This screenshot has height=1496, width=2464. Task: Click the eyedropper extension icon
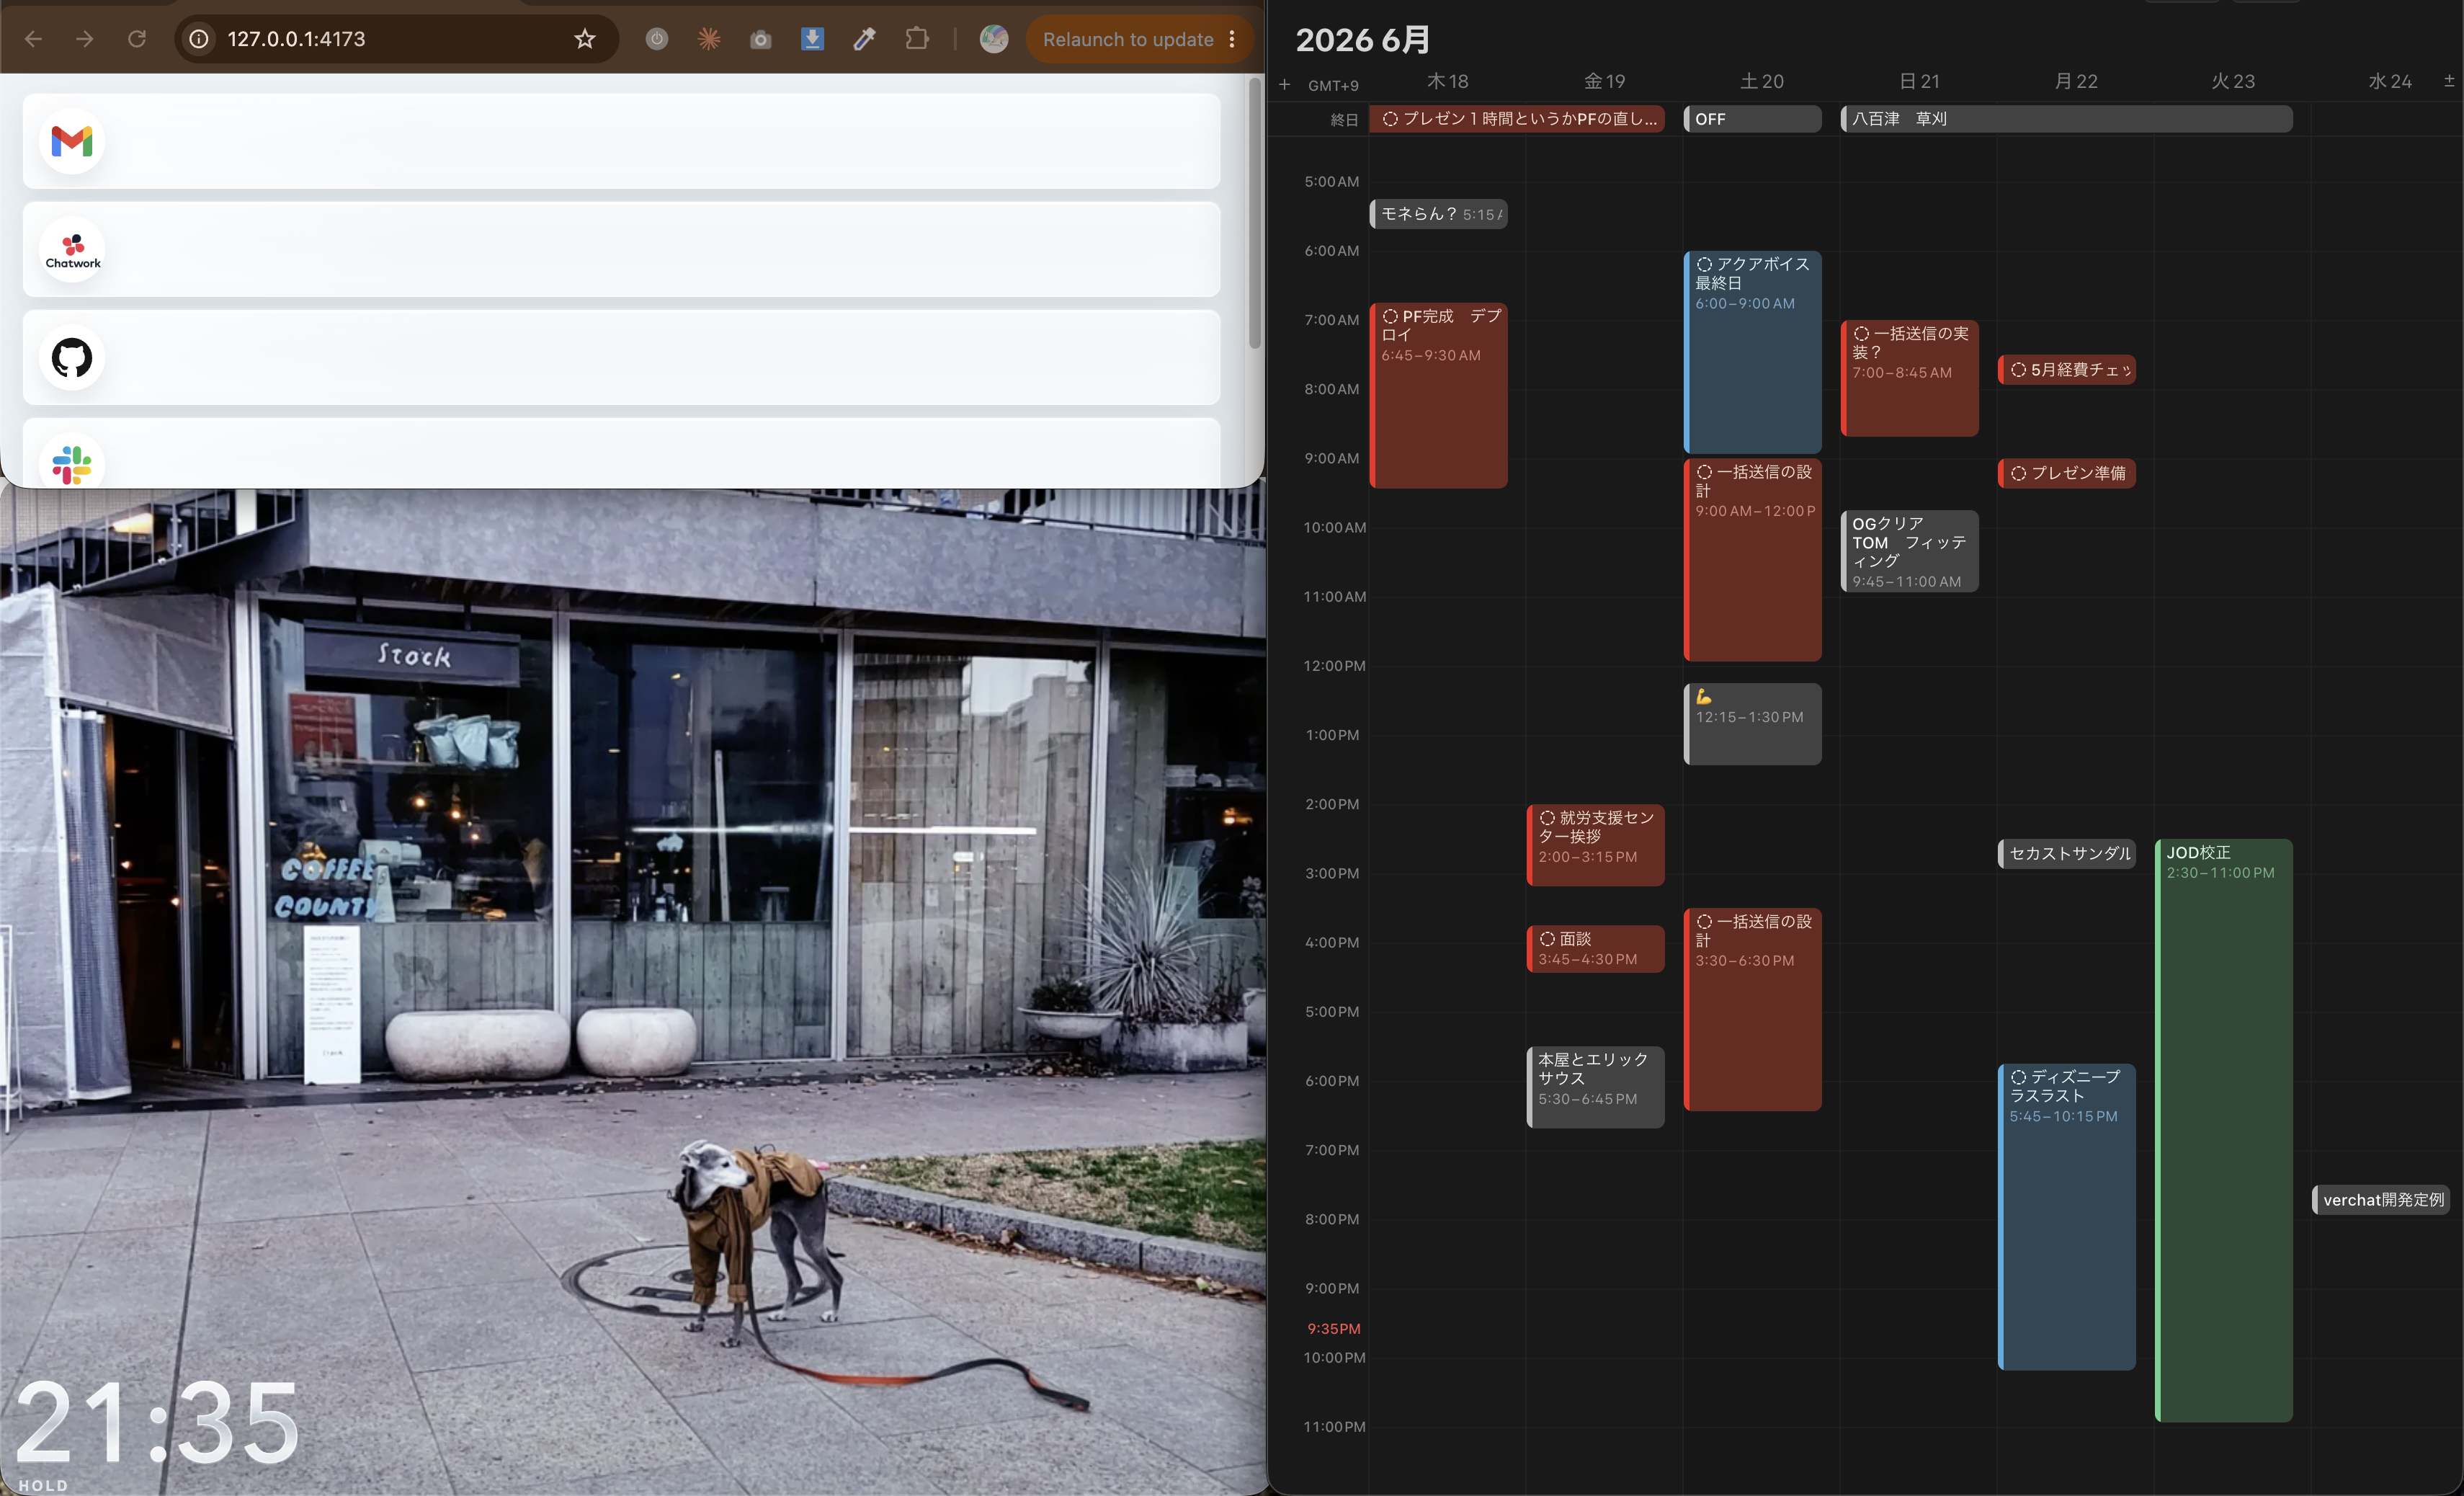(x=865, y=39)
